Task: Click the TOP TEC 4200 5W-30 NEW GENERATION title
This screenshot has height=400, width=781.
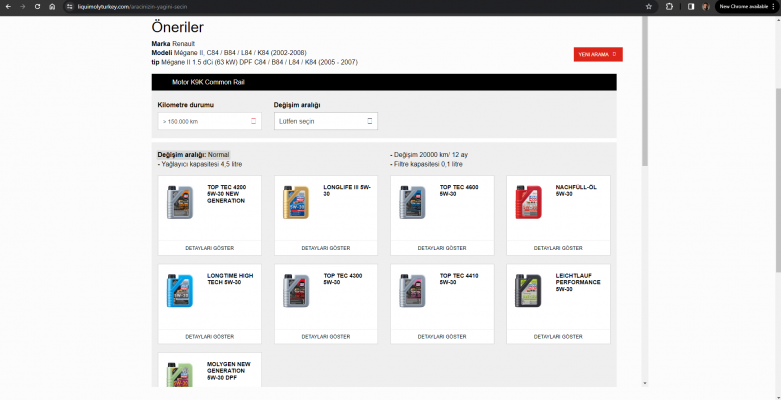Action: pyautogui.click(x=227, y=194)
